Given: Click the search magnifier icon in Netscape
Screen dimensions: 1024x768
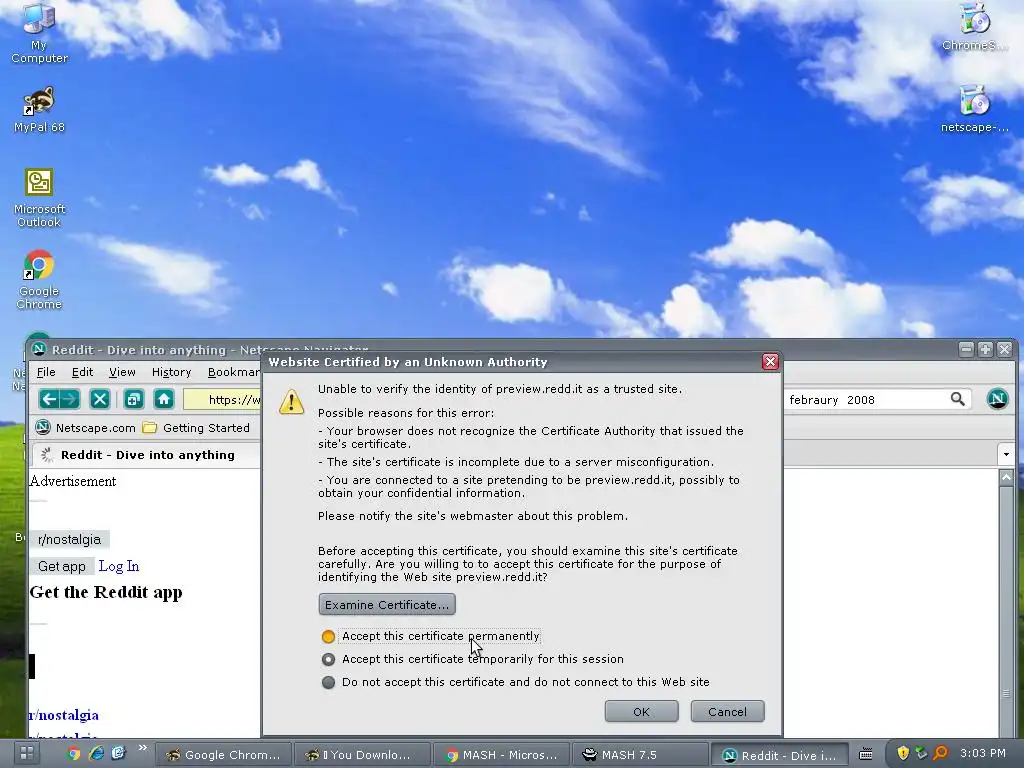Looking at the screenshot, I should tap(957, 399).
